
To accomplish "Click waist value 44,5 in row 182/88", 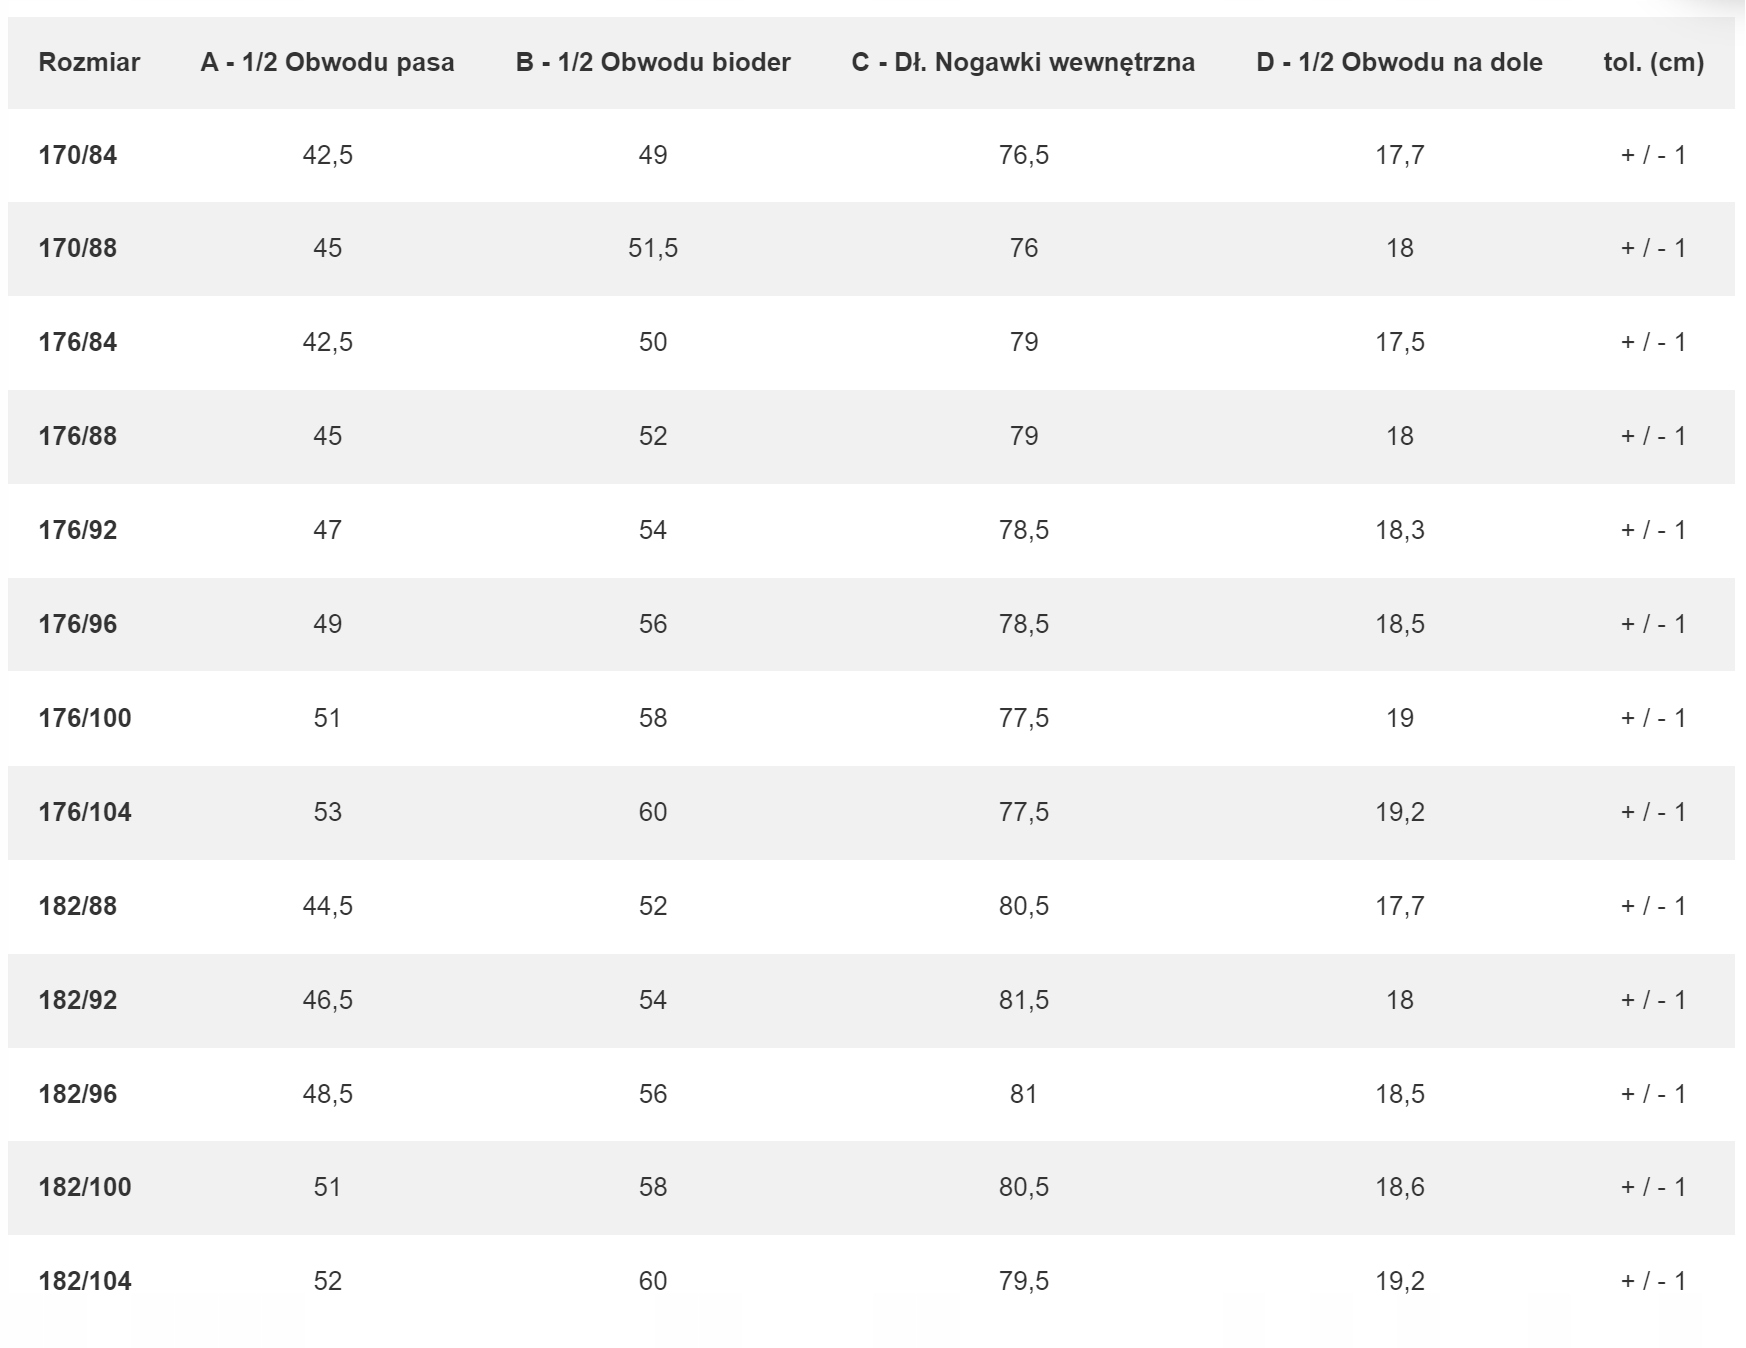I will (x=327, y=906).
